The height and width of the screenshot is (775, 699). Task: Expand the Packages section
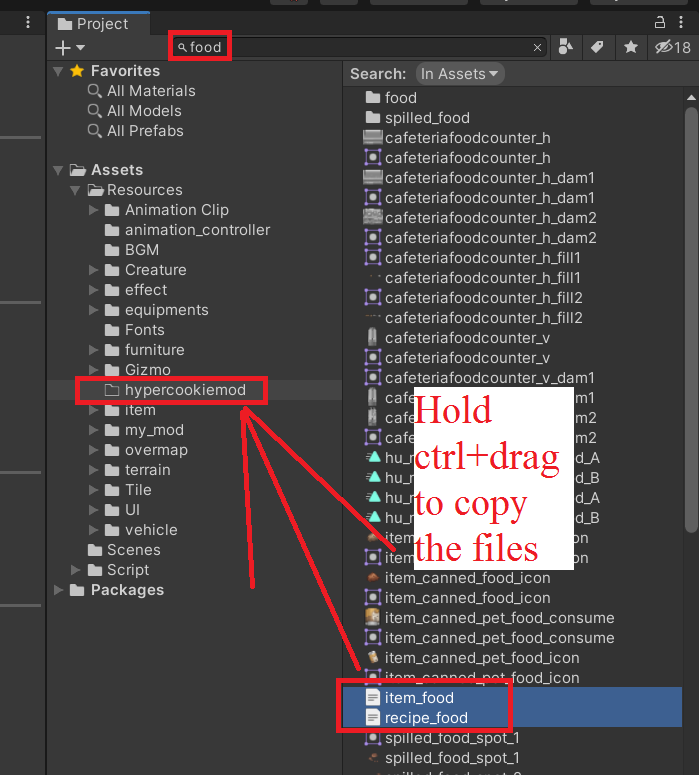(58, 590)
